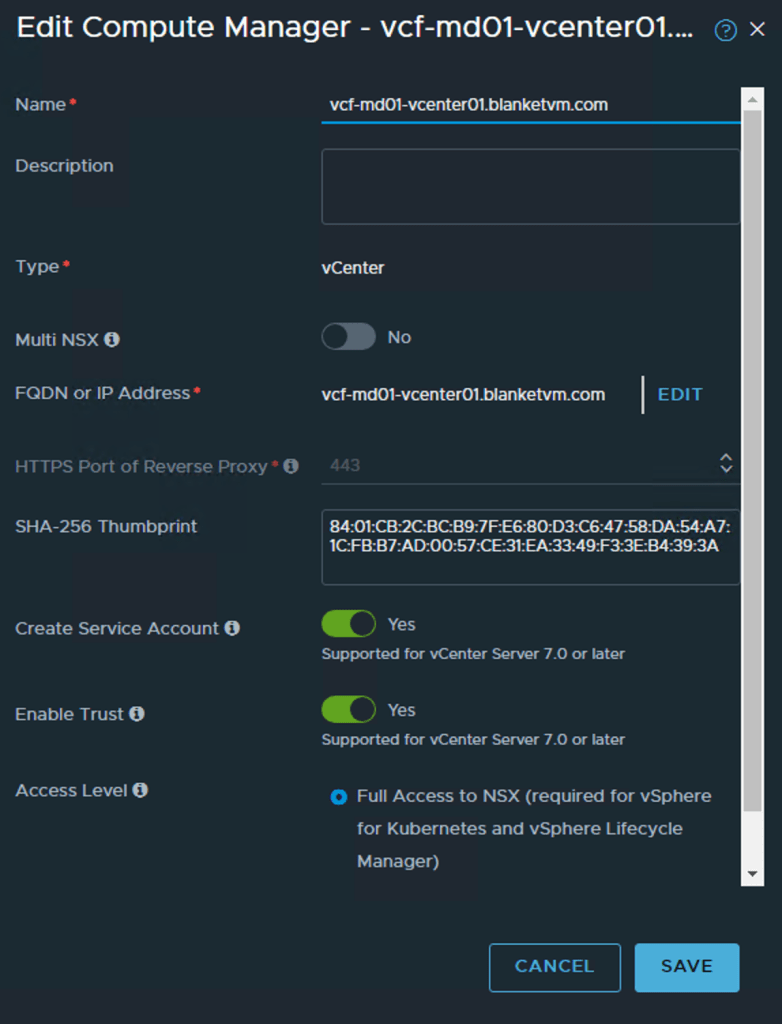Click into the Description text area

click(x=530, y=187)
